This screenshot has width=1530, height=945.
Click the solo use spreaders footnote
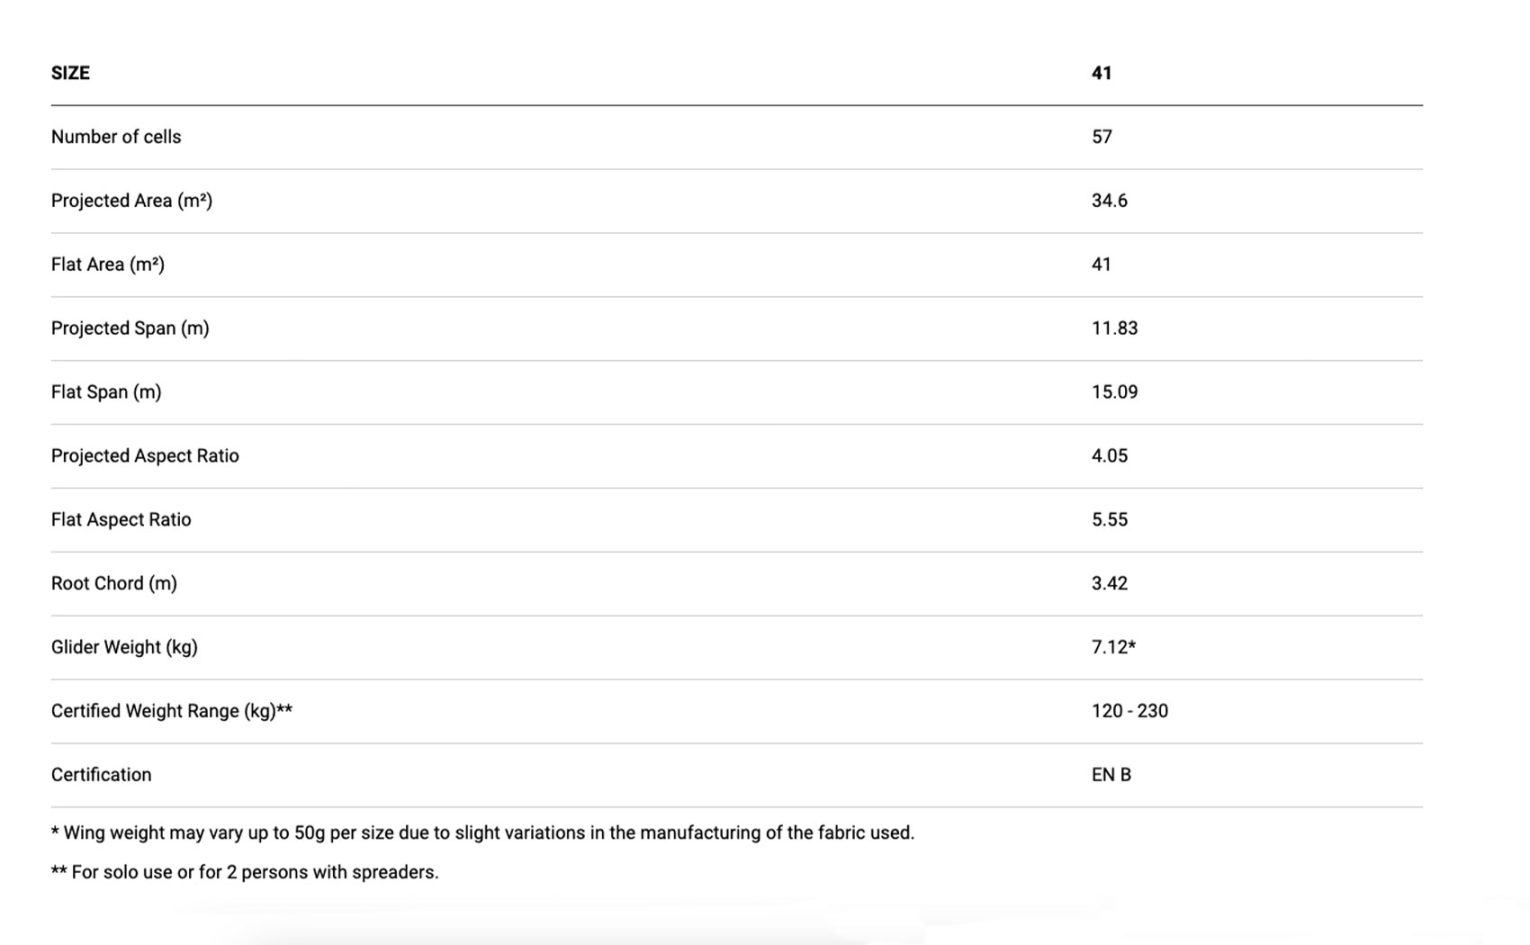pyautogui.click(x=245, y=872)
